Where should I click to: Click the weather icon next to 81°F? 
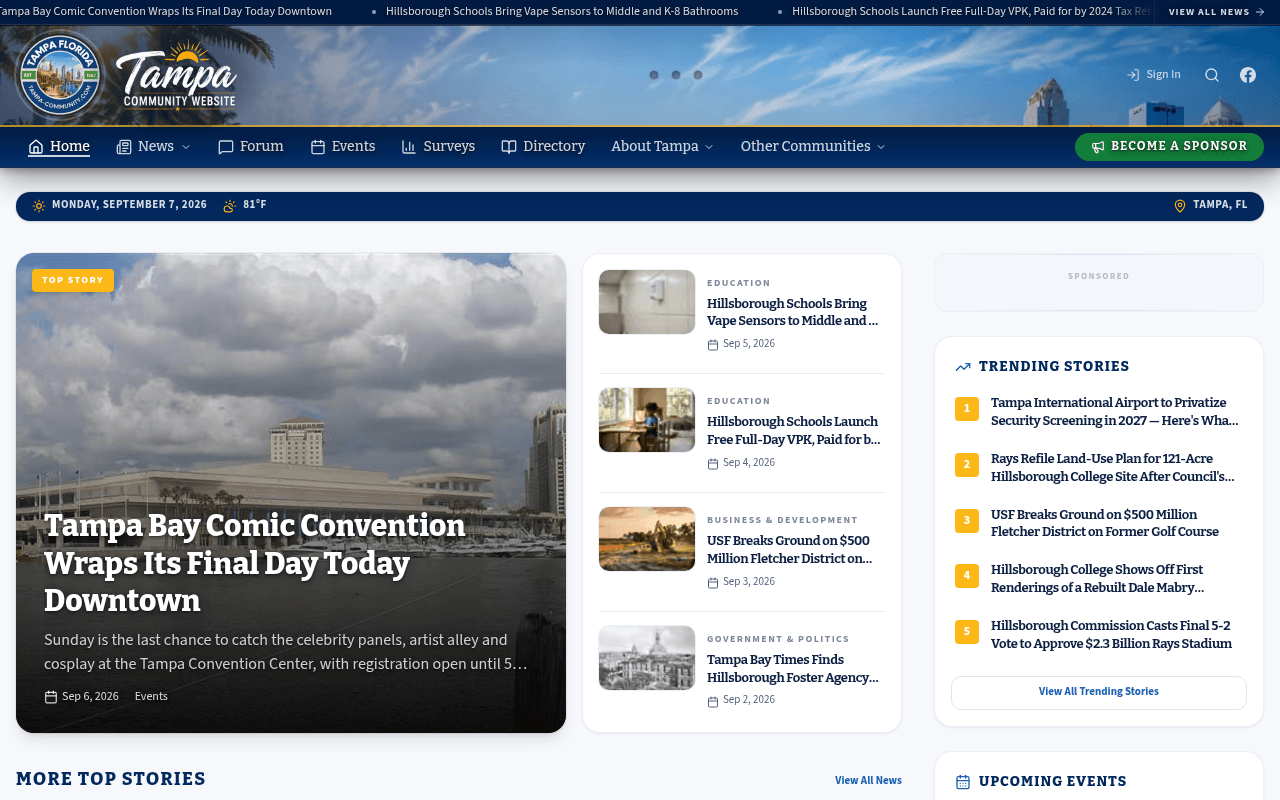[230, 206]
